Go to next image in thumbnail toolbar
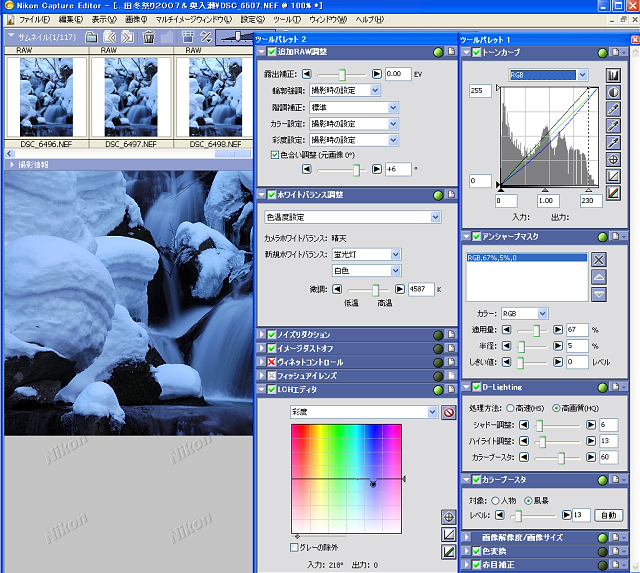Viewport: 640px width, 573px height. (127, 38)
